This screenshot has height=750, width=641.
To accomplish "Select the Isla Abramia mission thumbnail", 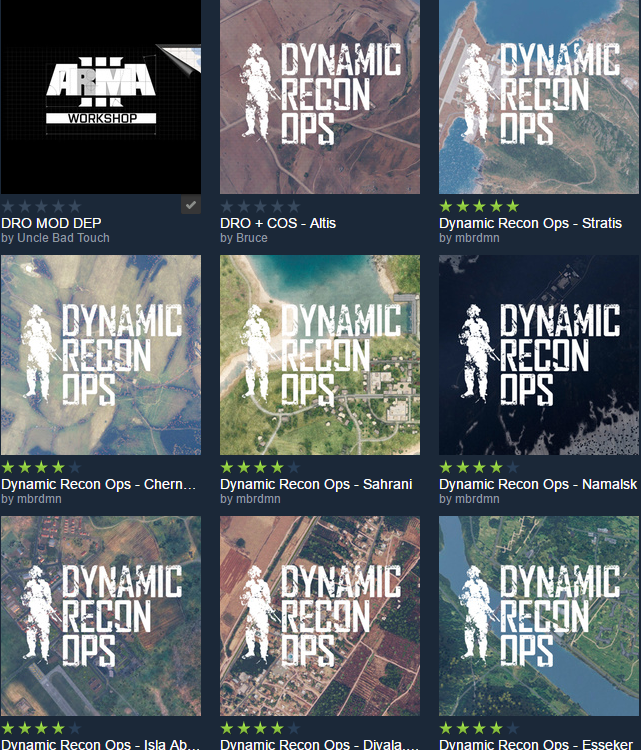I will [100, 615].
